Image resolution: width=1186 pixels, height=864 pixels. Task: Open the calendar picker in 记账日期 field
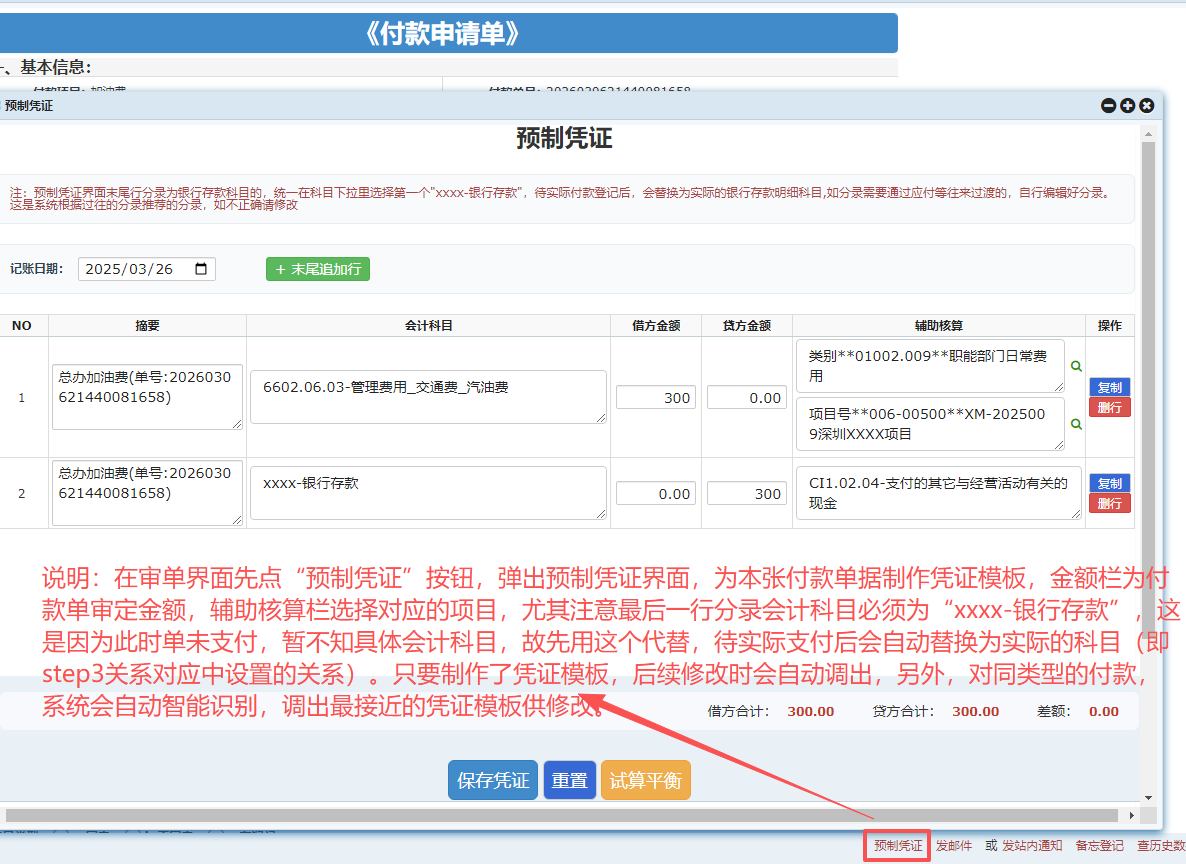[202, 269]
